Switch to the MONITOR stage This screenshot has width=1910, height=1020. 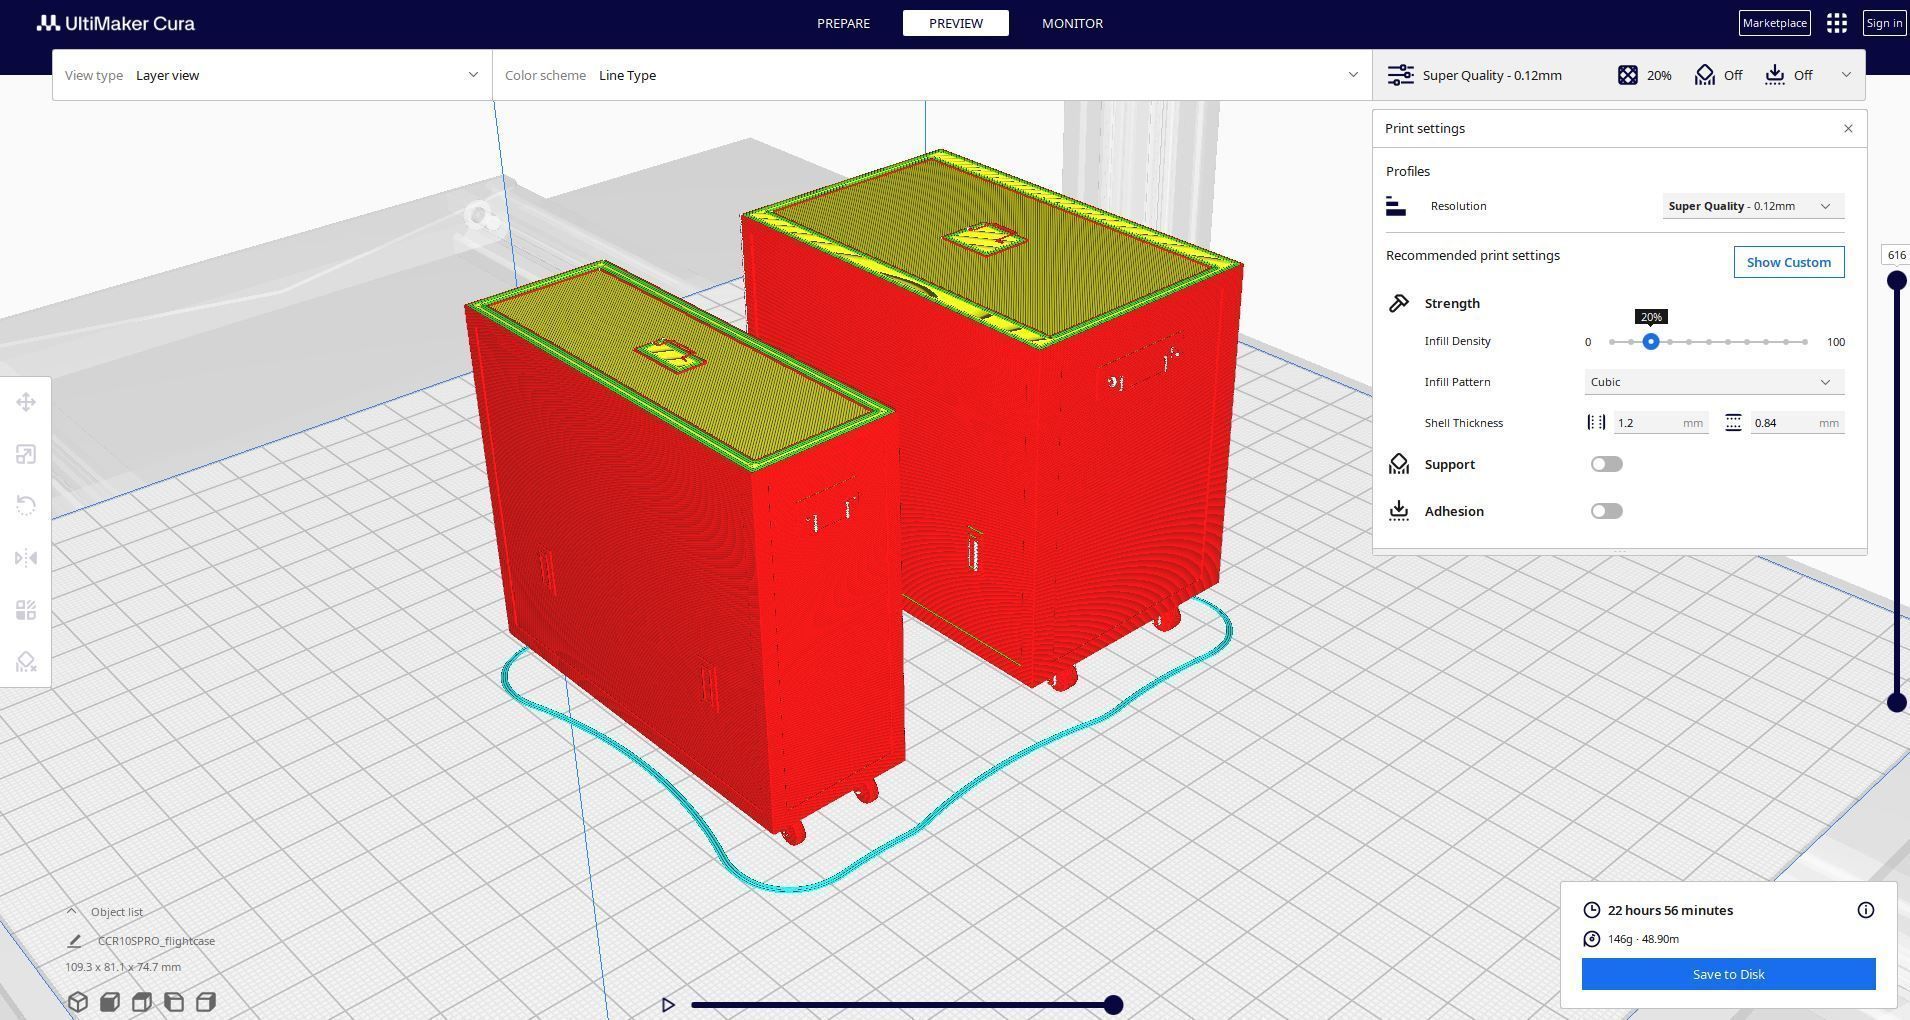coord(1072,23)
